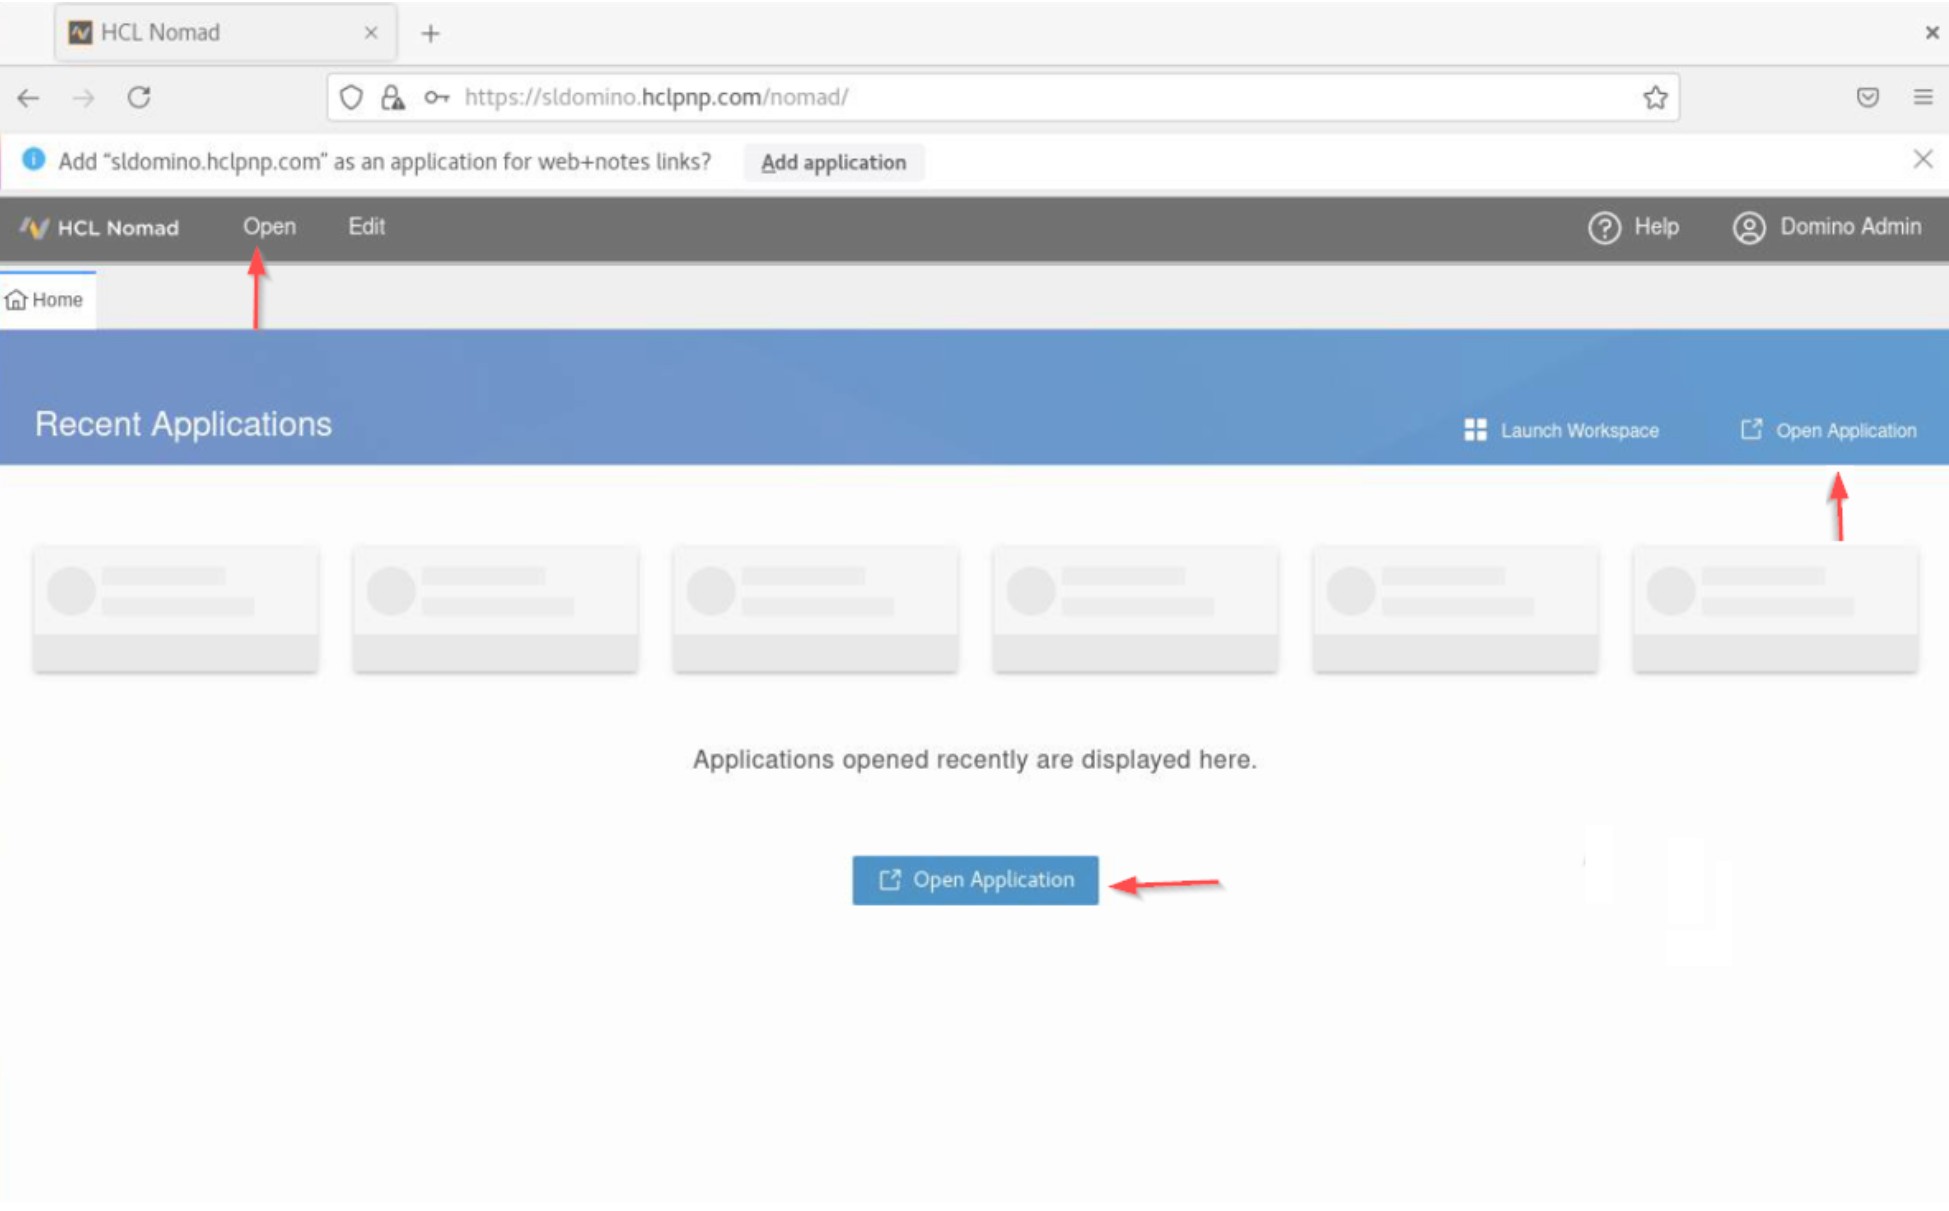Image resolution: width=1949 pixels, height=1211 pixels.
Task: Open the Pocket save icon
Action: click(1867, 97)
